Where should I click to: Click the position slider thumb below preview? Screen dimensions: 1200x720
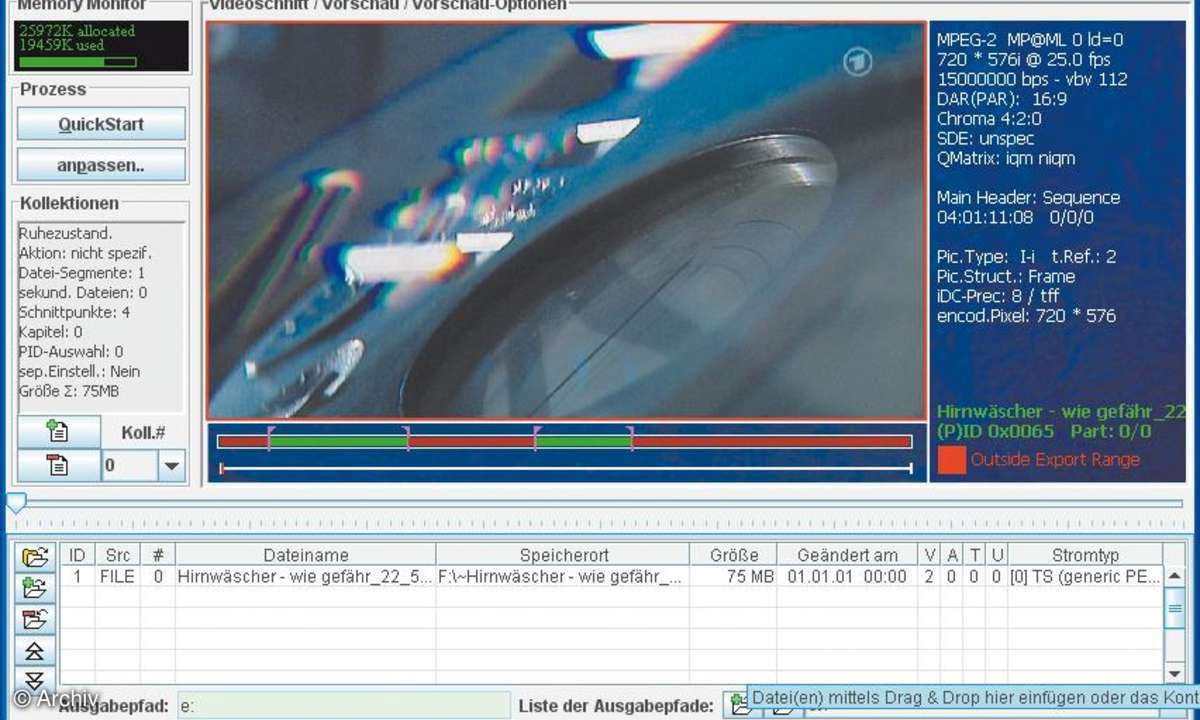click(16, 501)
